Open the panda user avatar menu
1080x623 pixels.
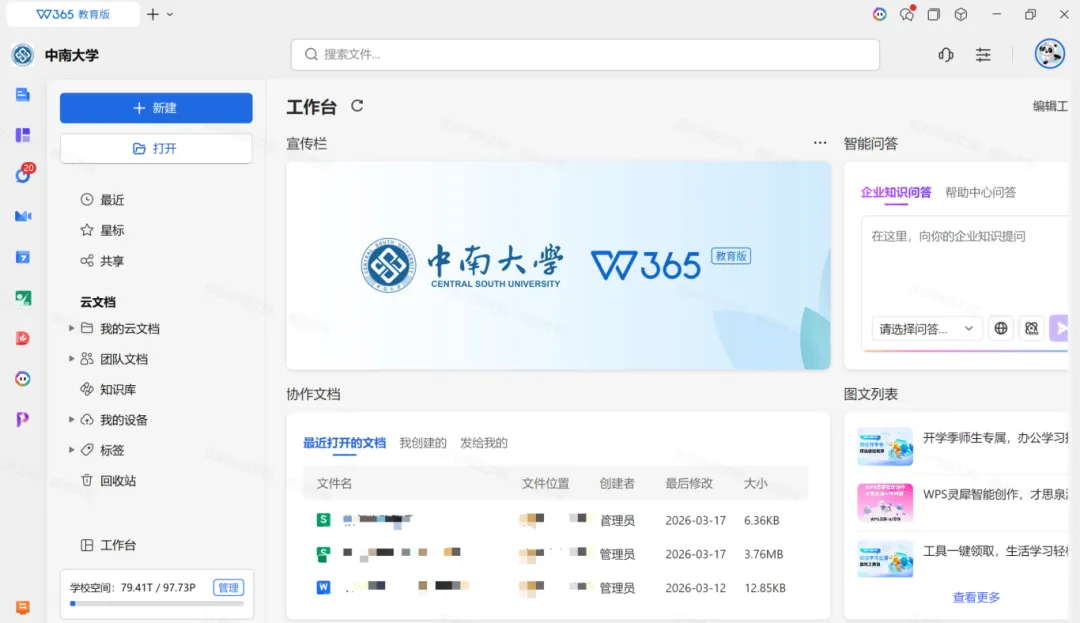1050,54
